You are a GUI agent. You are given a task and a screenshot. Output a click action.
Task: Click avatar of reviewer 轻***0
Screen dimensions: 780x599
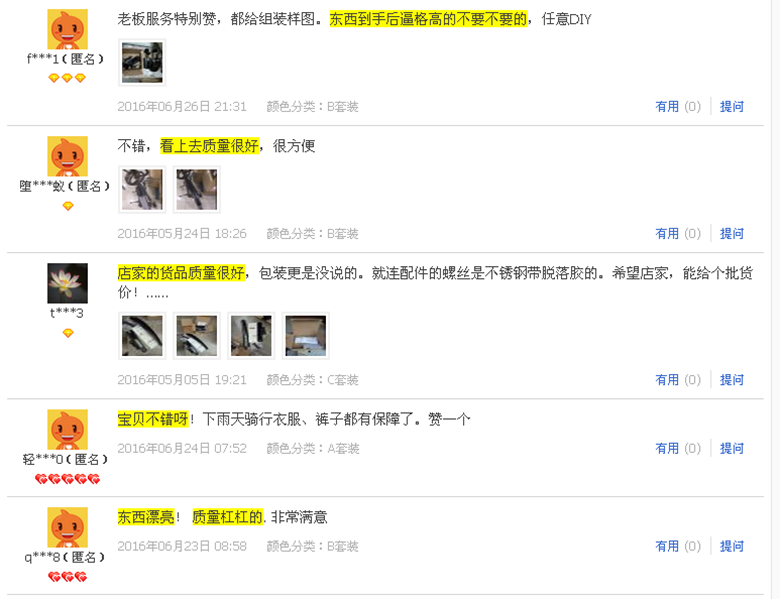point(67,429)
